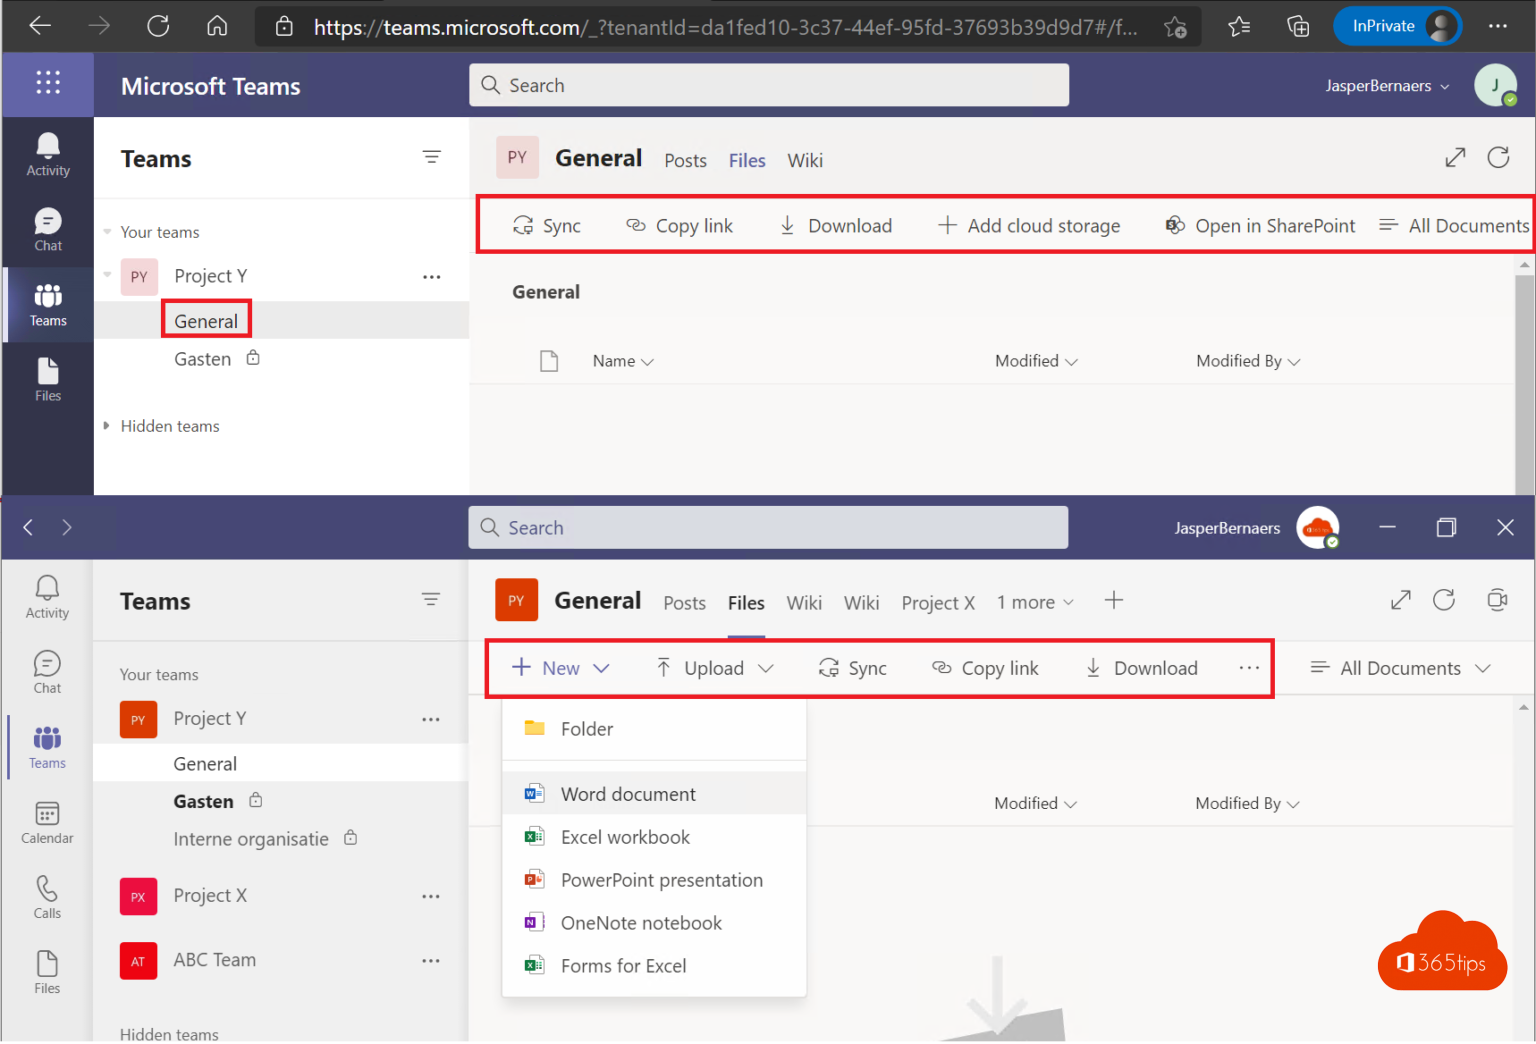Start a meeting with the Meet now icon

click(1497, 600)
